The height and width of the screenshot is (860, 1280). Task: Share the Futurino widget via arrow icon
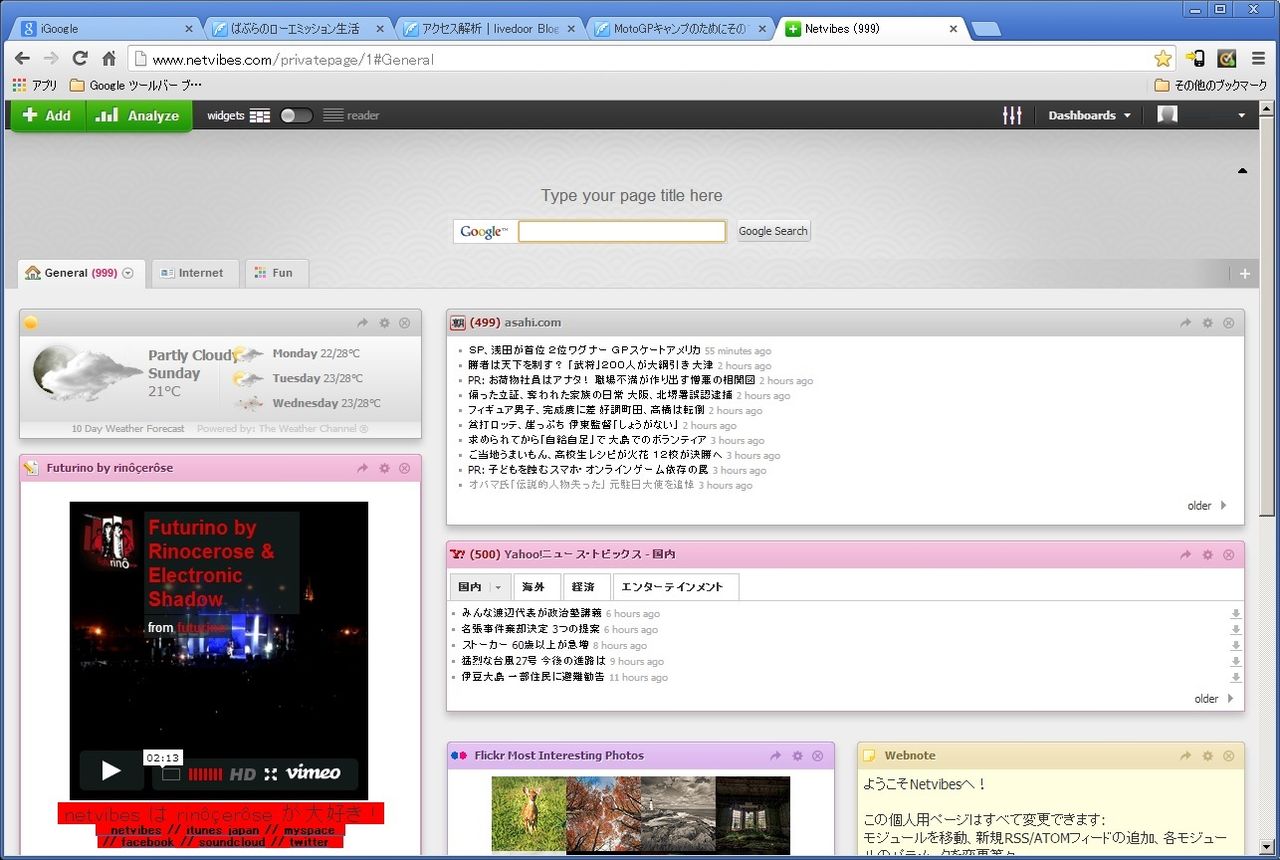[363, 468]
